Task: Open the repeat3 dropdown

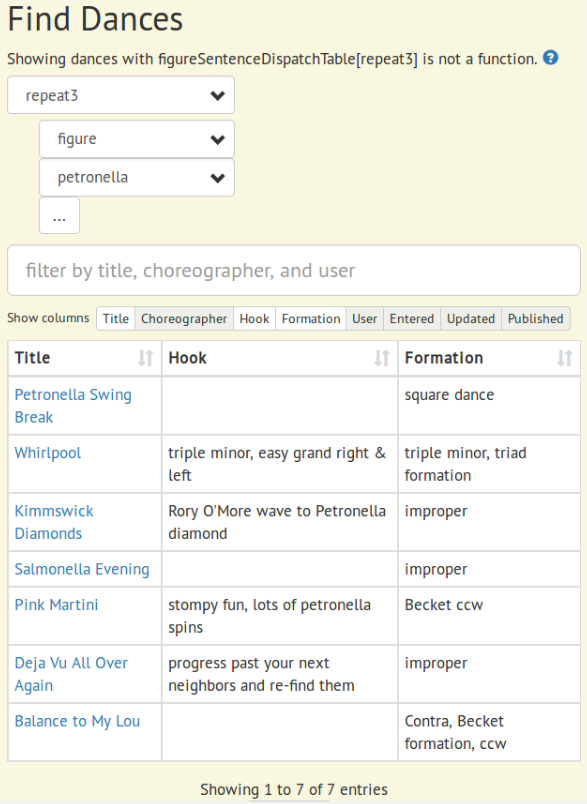Action: coord(121,95)
